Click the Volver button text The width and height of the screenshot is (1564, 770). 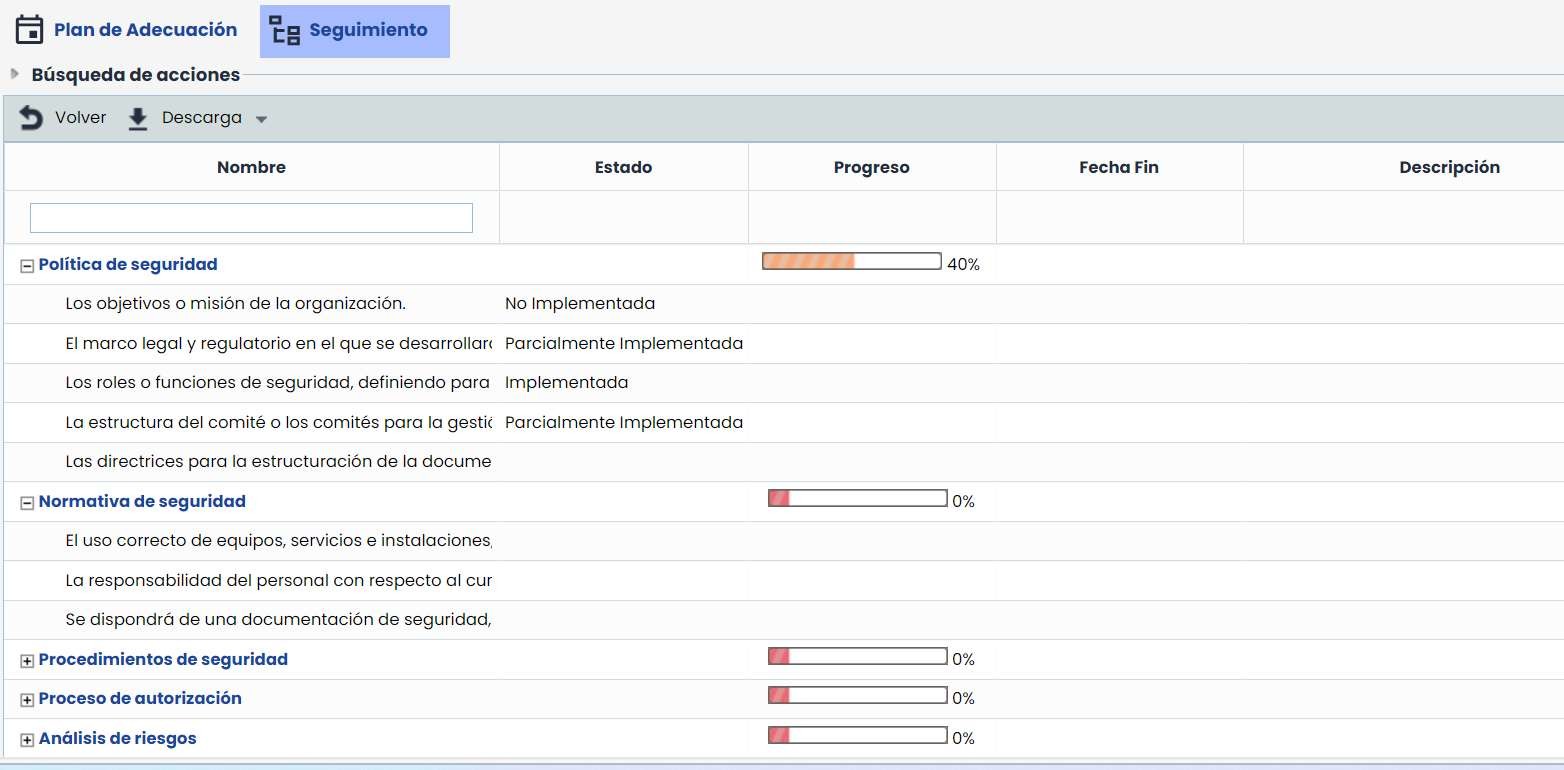click(80, 118)
